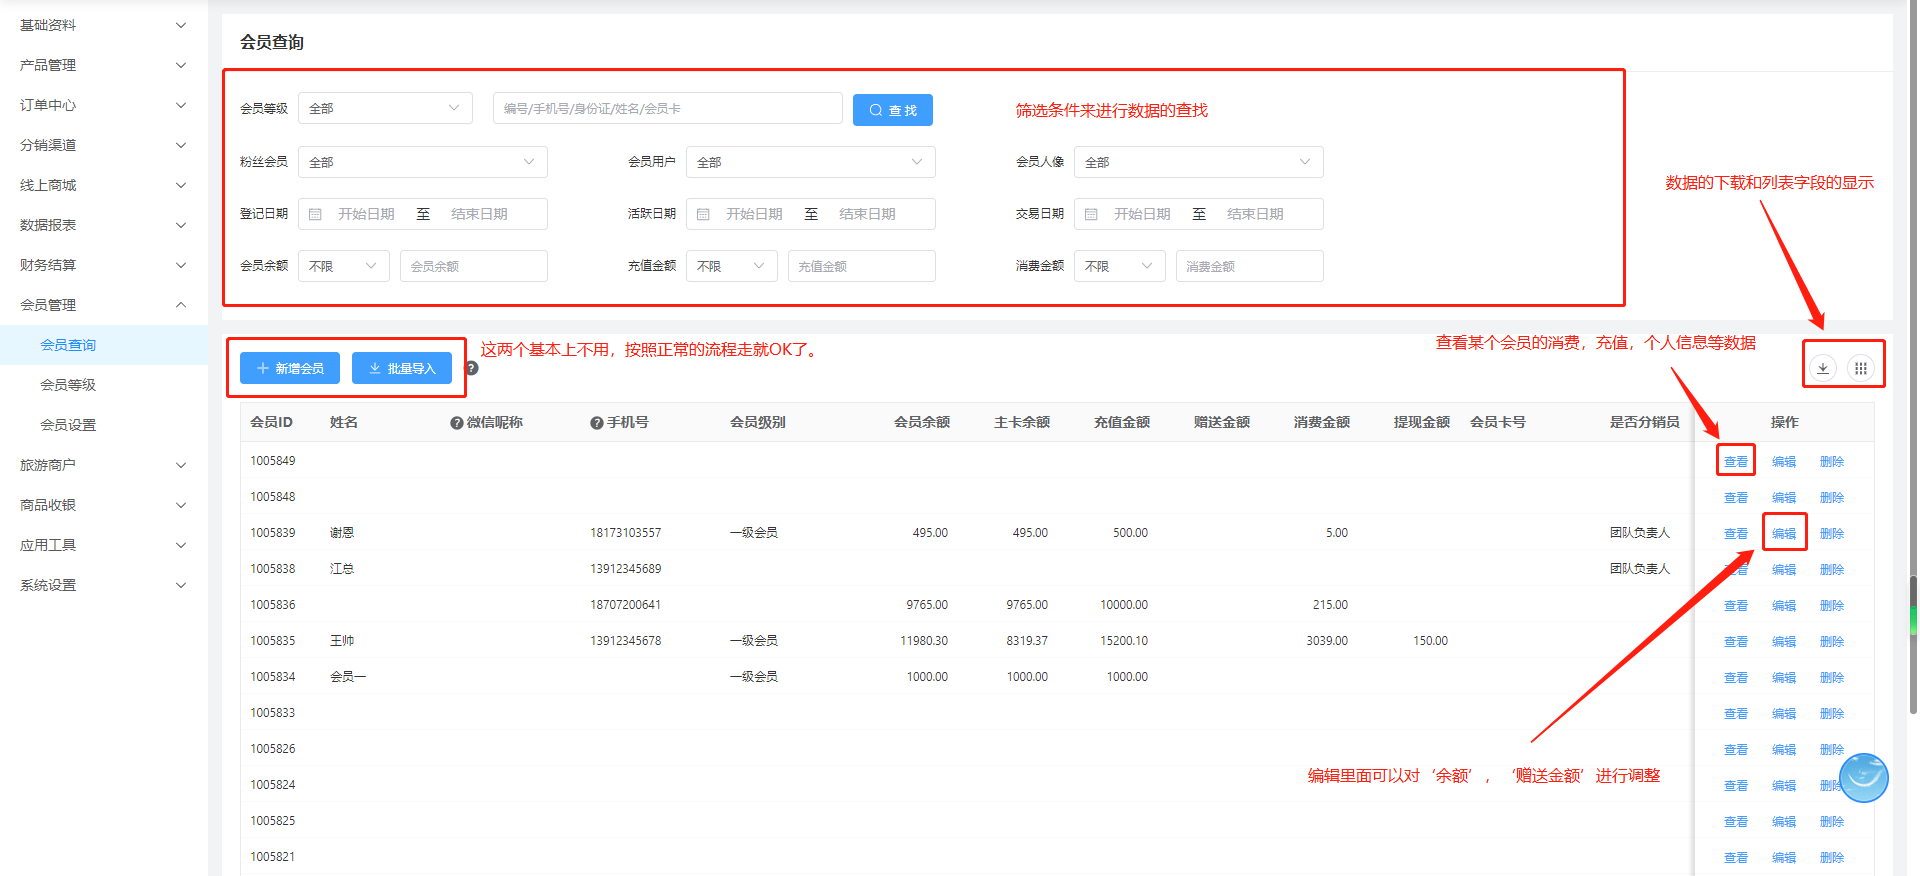Click the 查找 search button
This screenshot has width=1920, height=876.
click(x=892, y=110)
